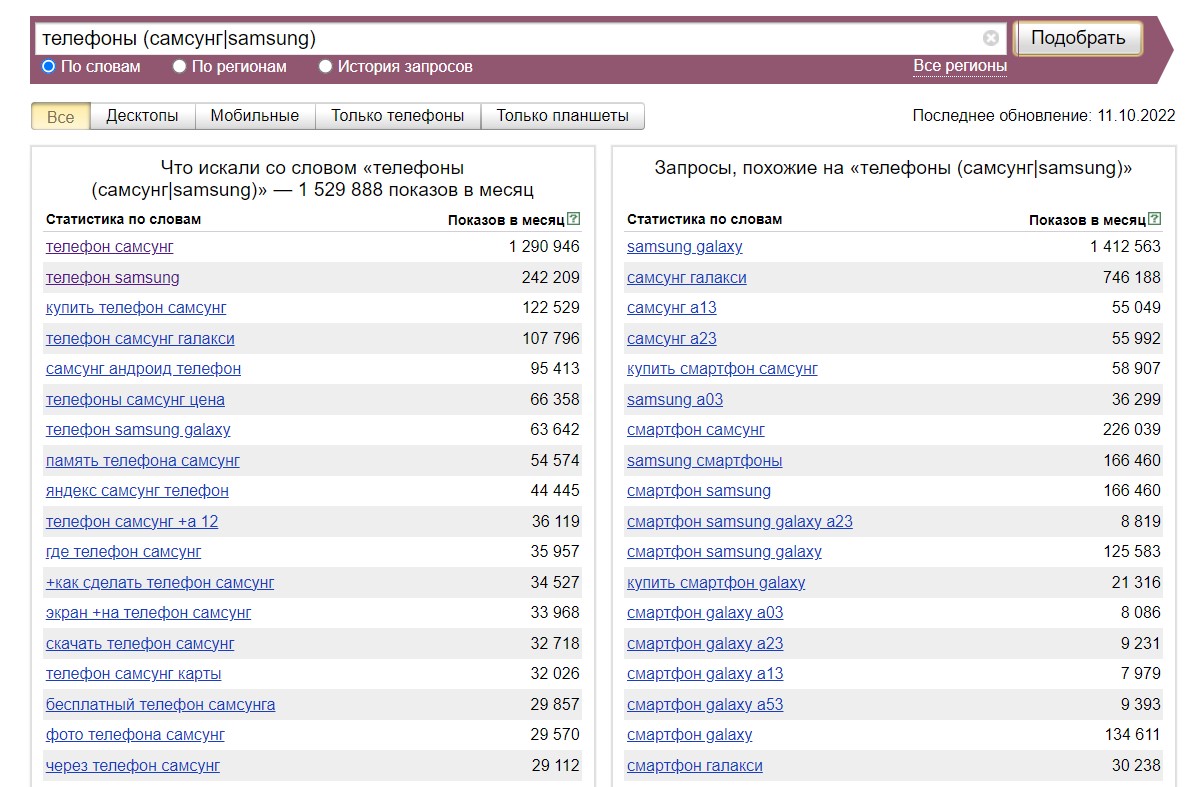Viewport: 1190px width, 787px height.
Task: Open the 'смартфон samsung galaxy a23' link
Action: click(740, 521)
